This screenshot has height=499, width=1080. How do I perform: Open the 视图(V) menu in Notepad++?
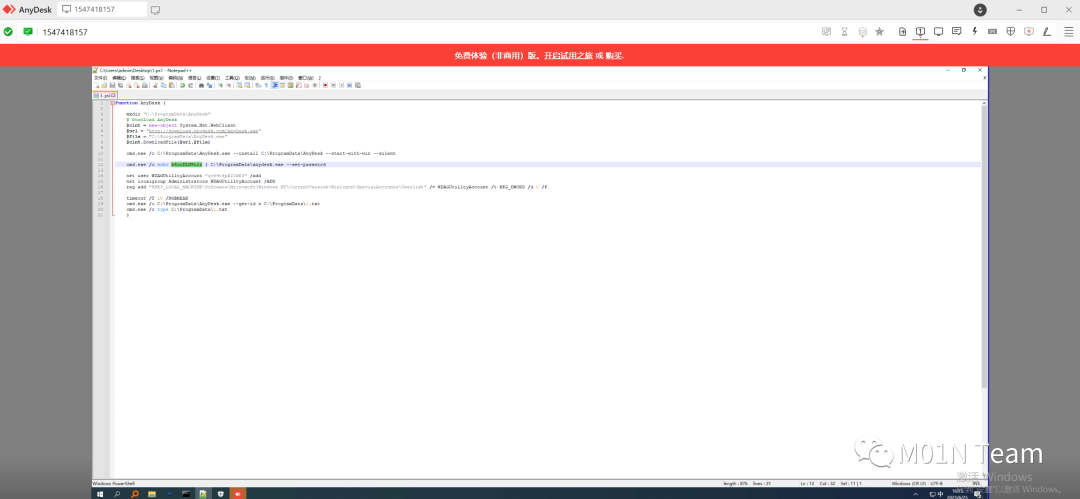156,78
